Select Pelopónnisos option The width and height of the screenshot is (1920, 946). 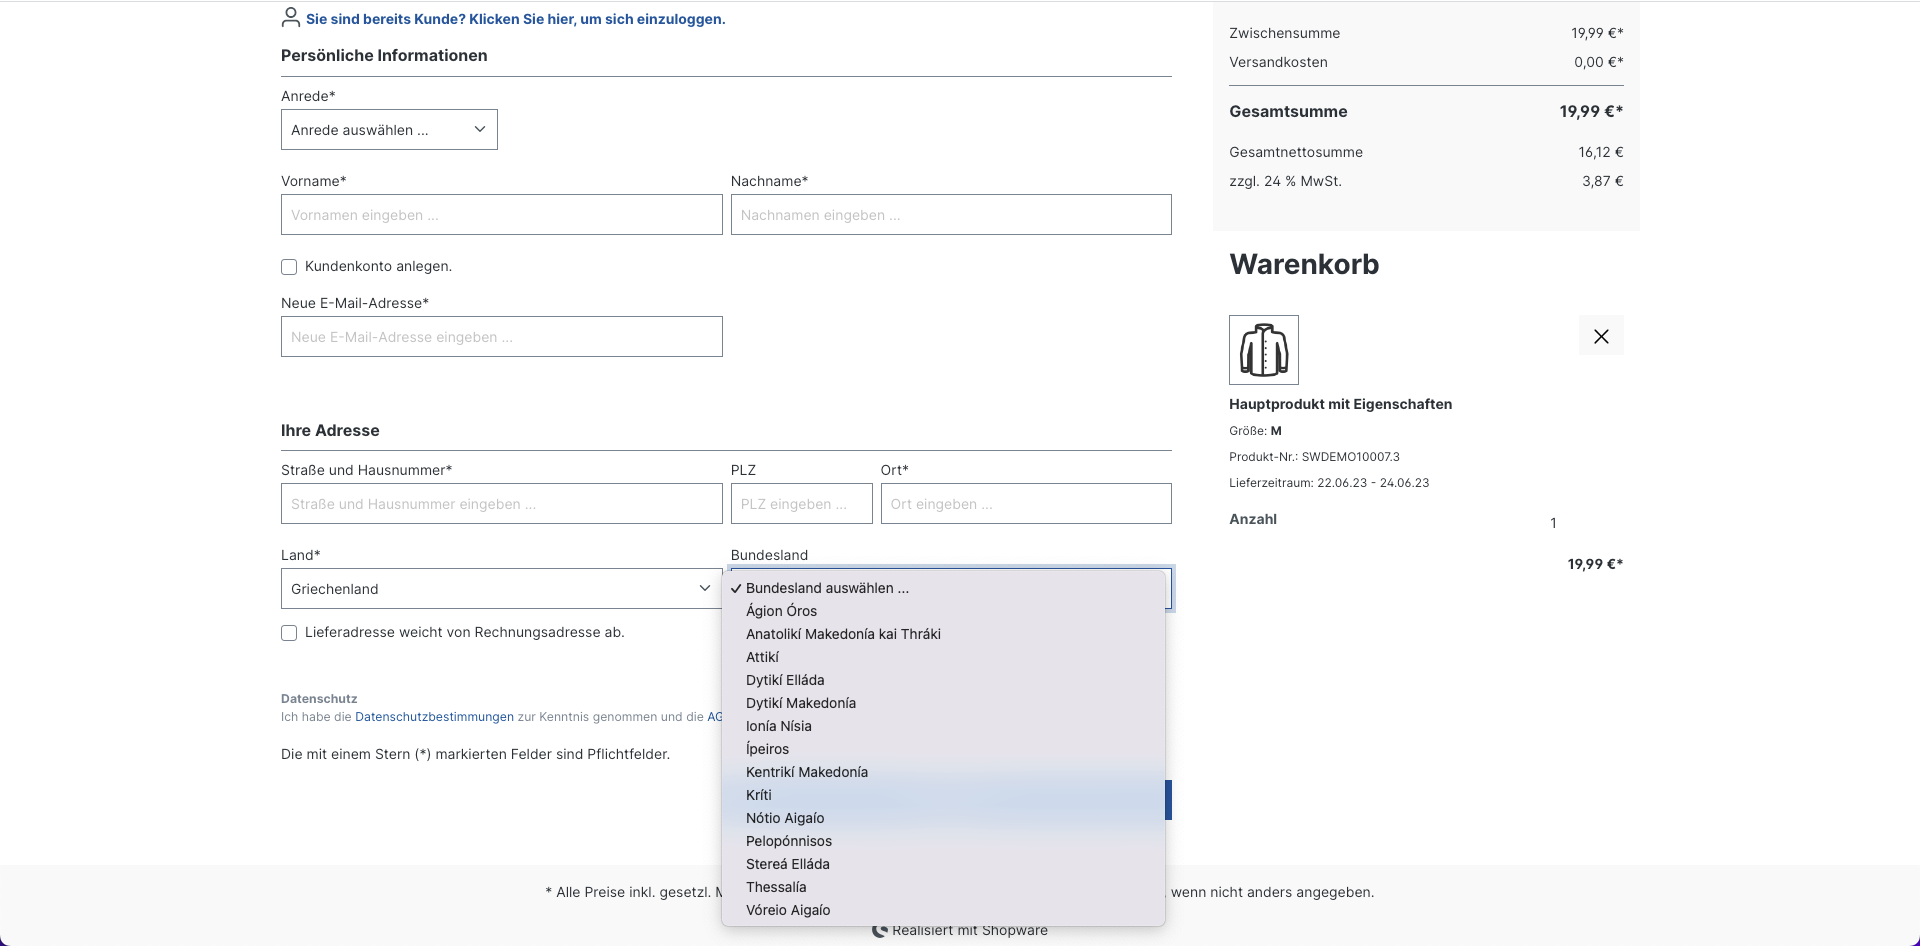[944, 841]
